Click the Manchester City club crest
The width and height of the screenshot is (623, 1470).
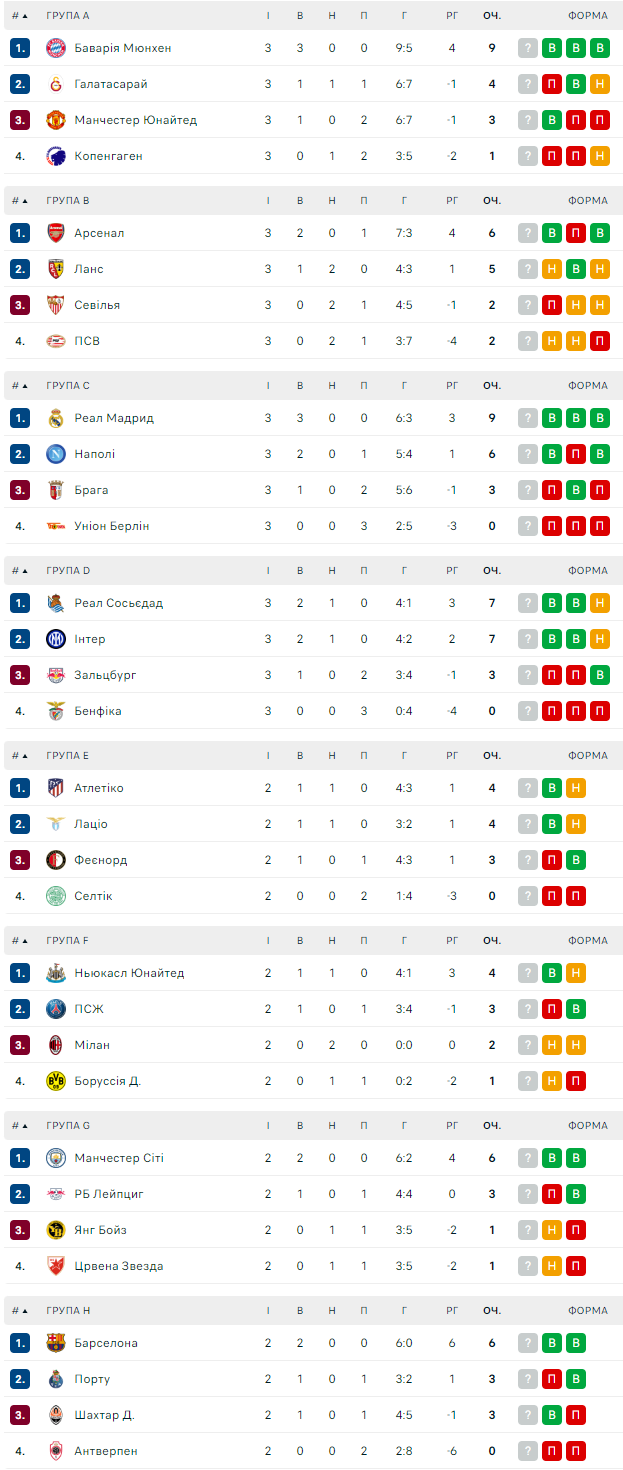tap(56, 1158)
